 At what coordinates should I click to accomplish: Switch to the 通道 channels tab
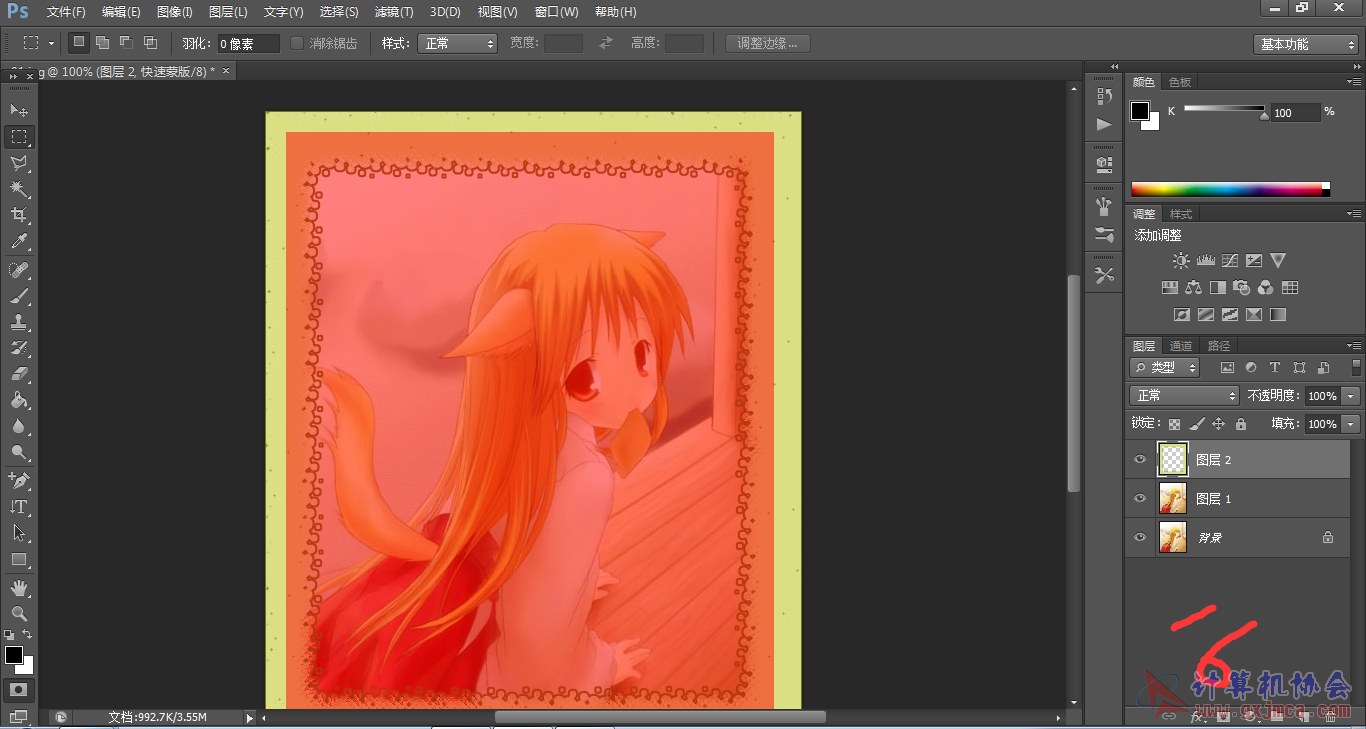tap(1181, 346)
